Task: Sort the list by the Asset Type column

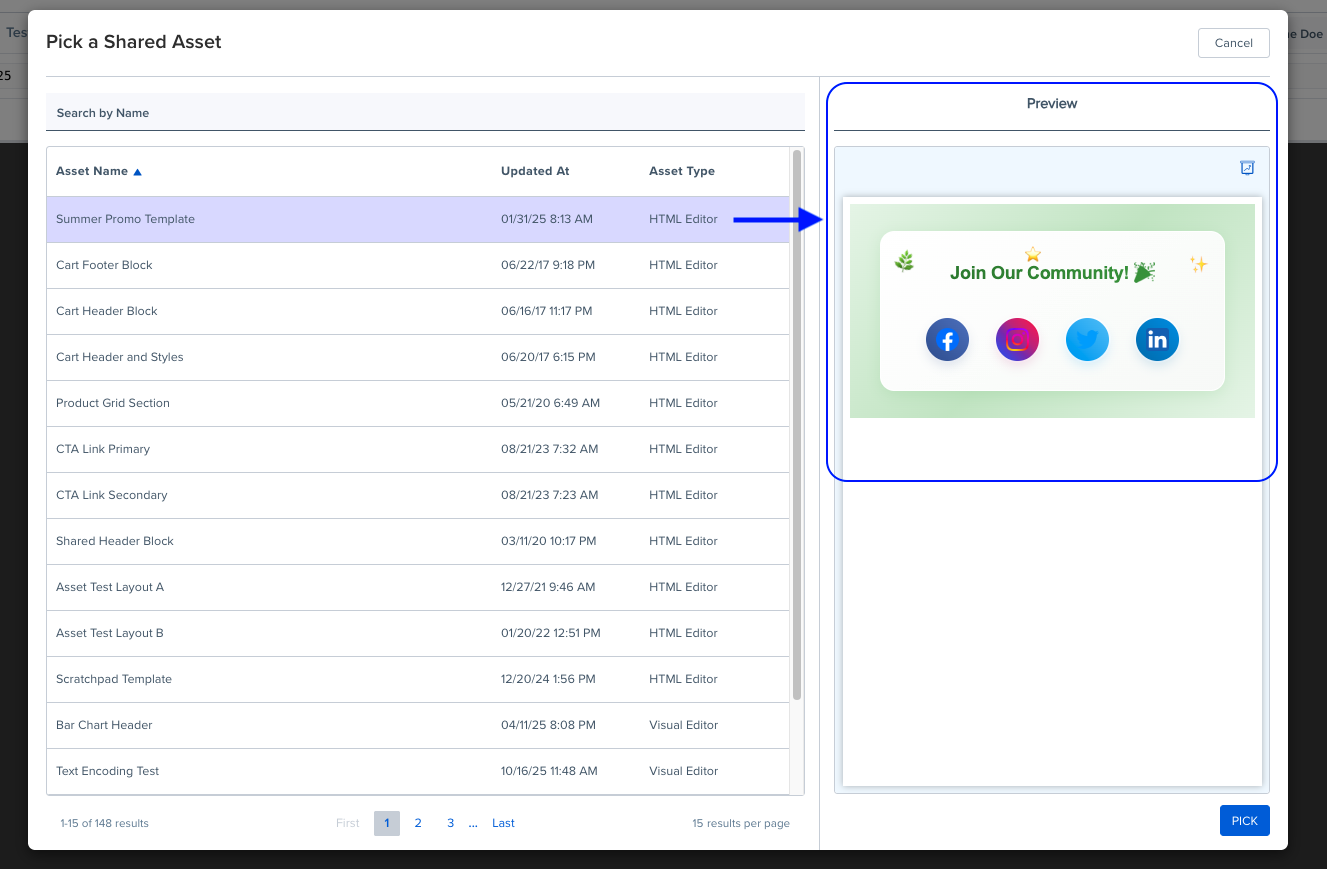Action: click(681, 170)
